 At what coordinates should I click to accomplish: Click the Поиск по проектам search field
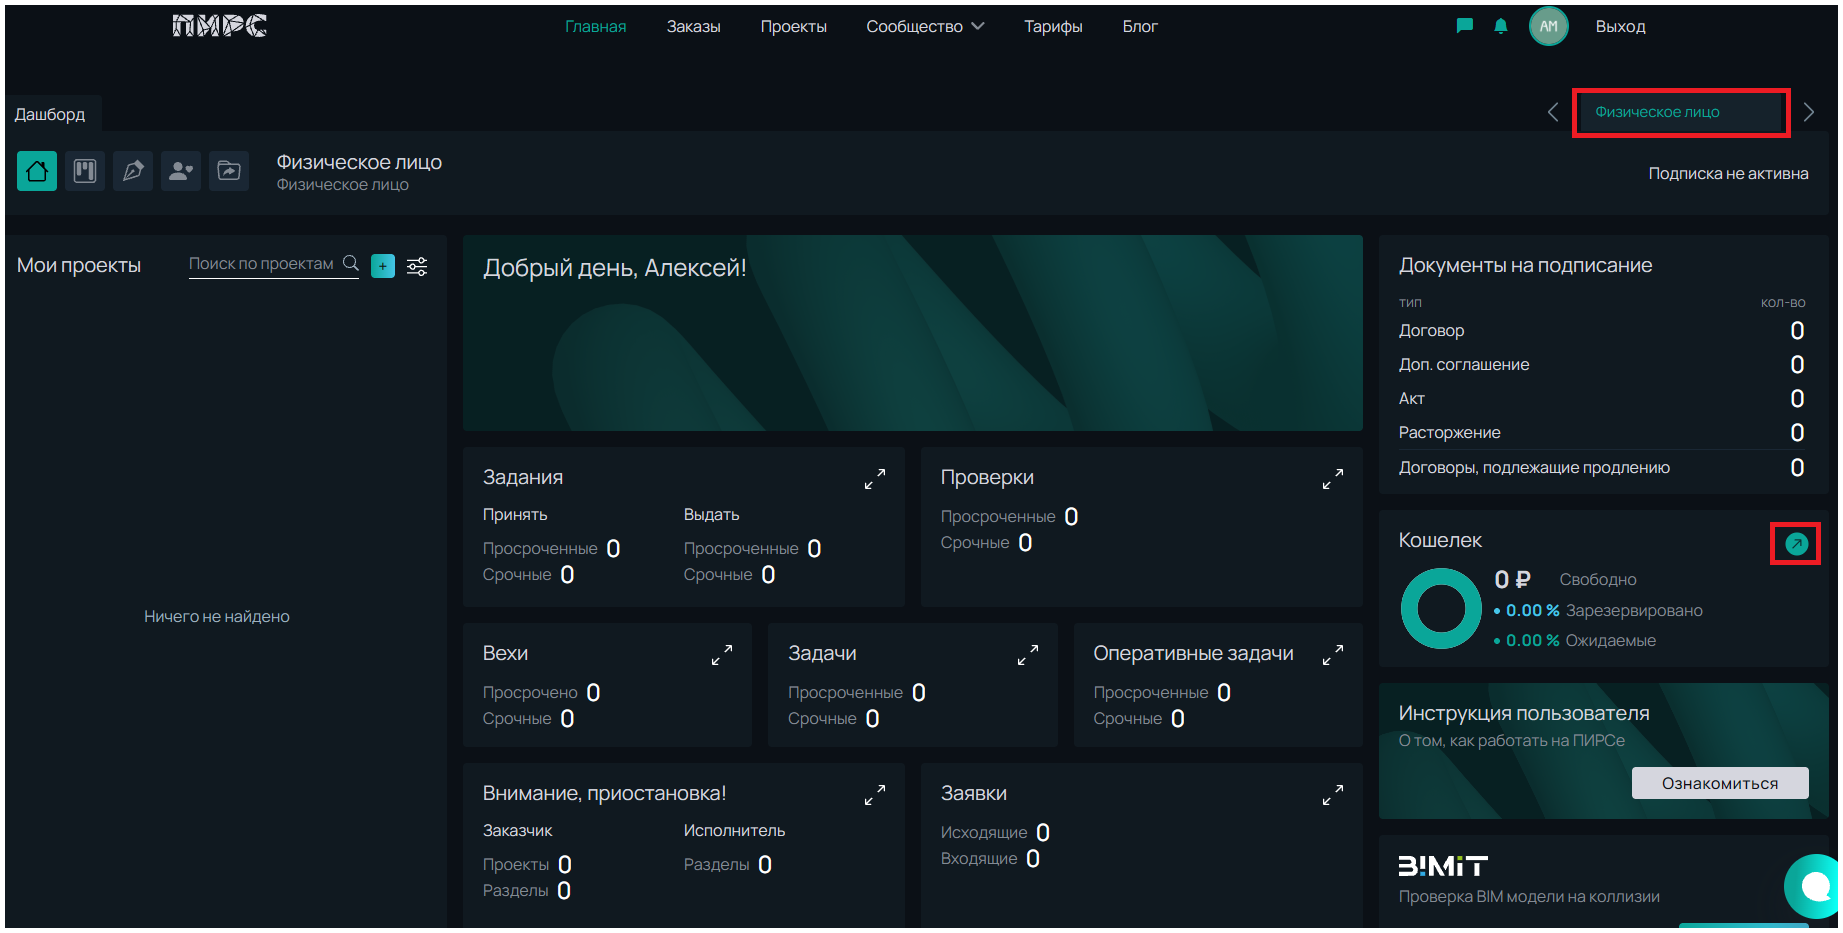262,264
